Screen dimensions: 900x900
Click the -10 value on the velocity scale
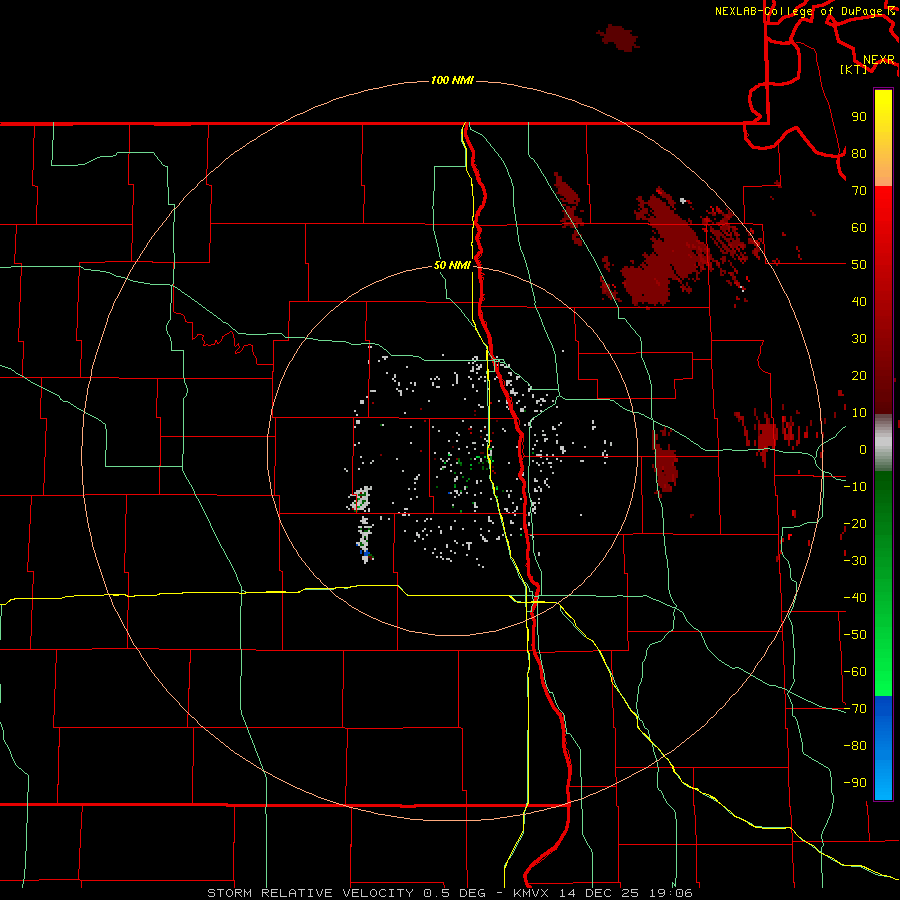point(855,487)
